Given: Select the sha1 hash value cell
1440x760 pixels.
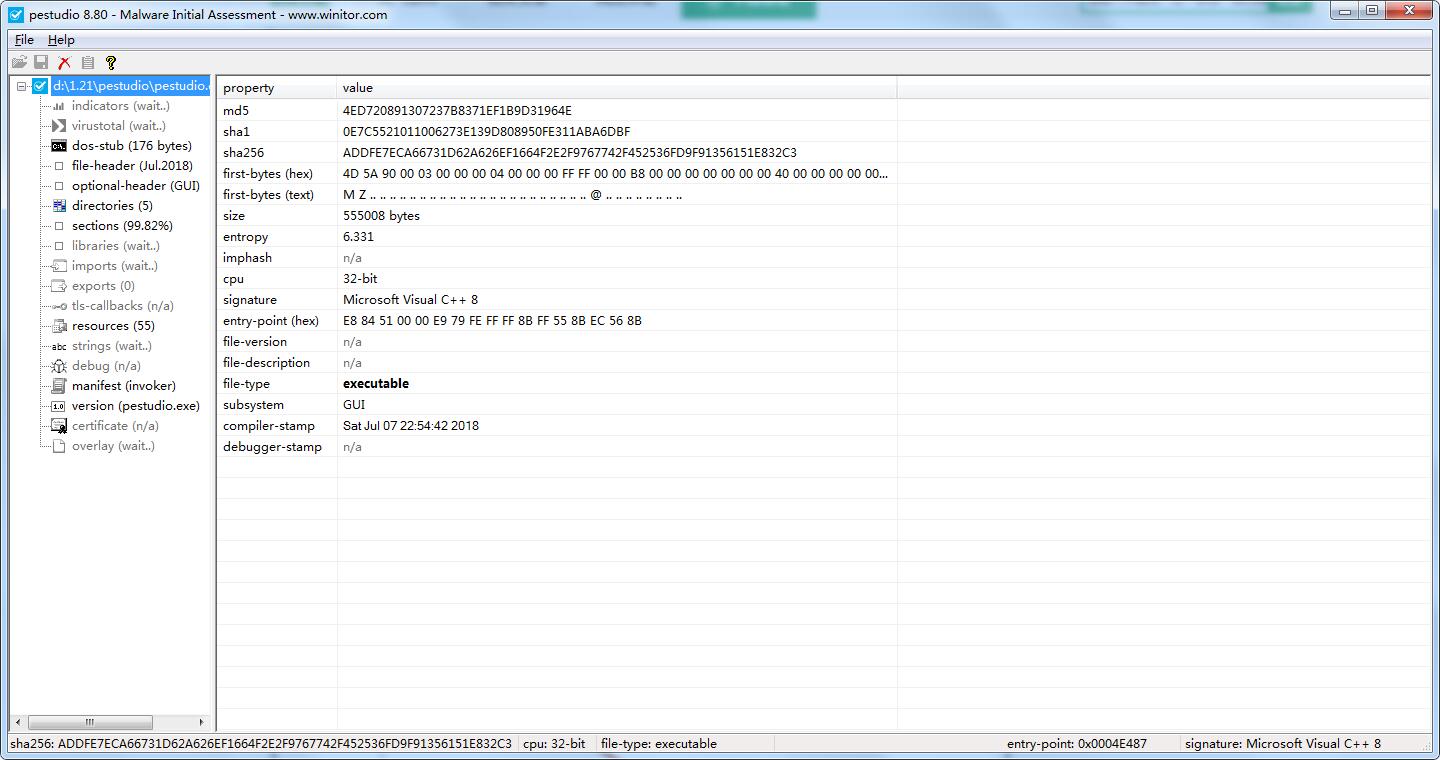Looking at the screenshot, I should (486, 132).
